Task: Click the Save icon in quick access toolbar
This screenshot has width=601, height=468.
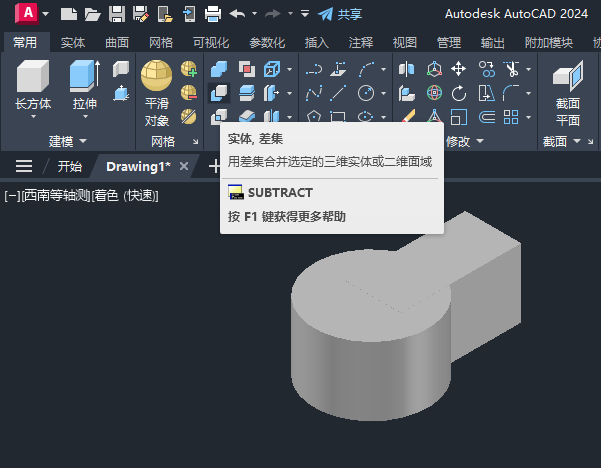Action: [116, 14]
